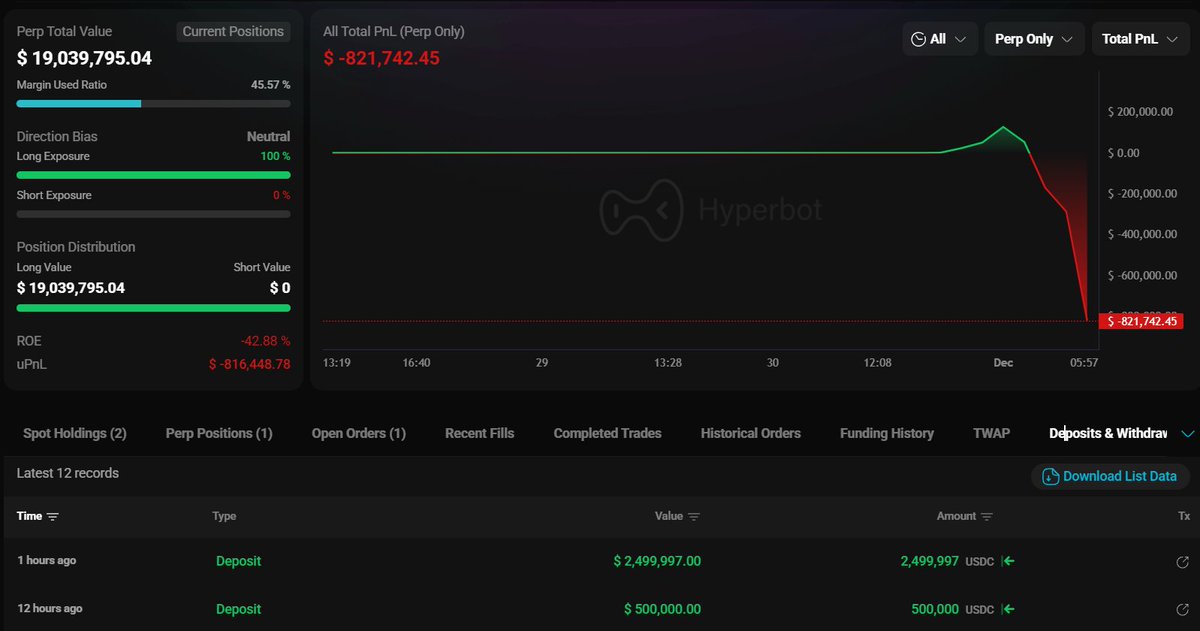The image size is (1200, 631).
Task: Sort deposits using the Amount sort icon
Action: coord(987,516)
